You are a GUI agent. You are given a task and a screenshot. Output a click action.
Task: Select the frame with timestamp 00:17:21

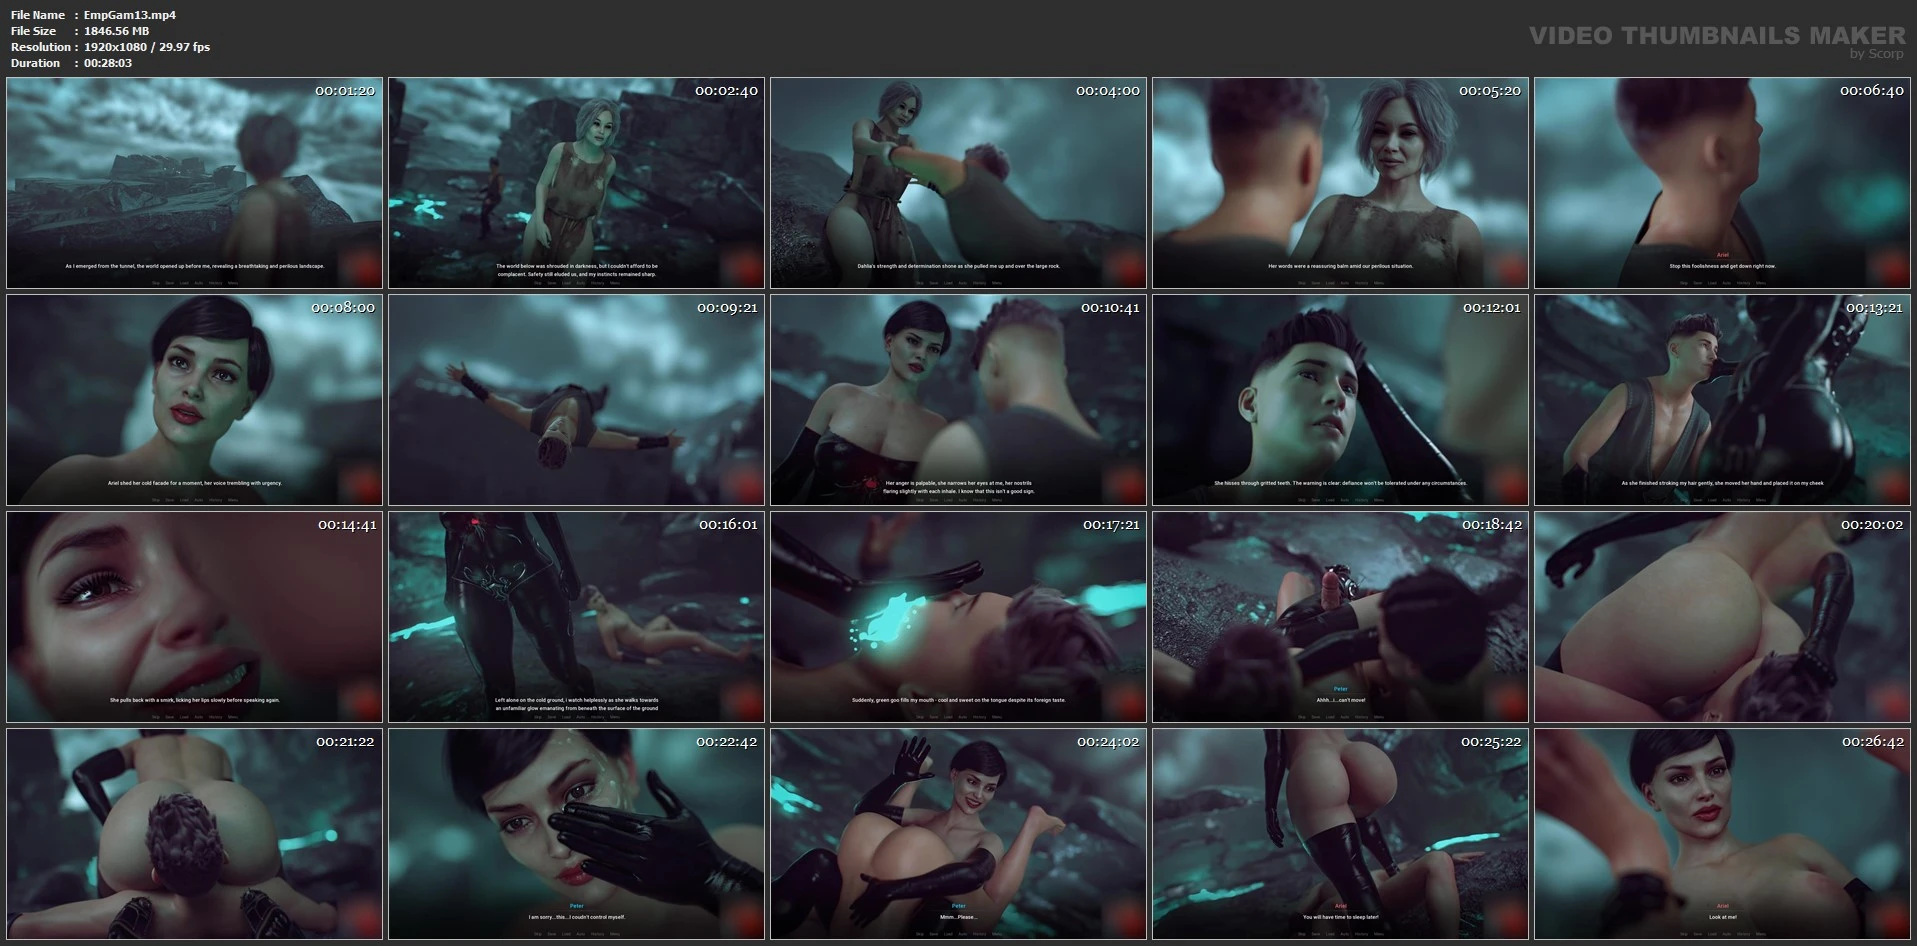[x=958, y=617]
